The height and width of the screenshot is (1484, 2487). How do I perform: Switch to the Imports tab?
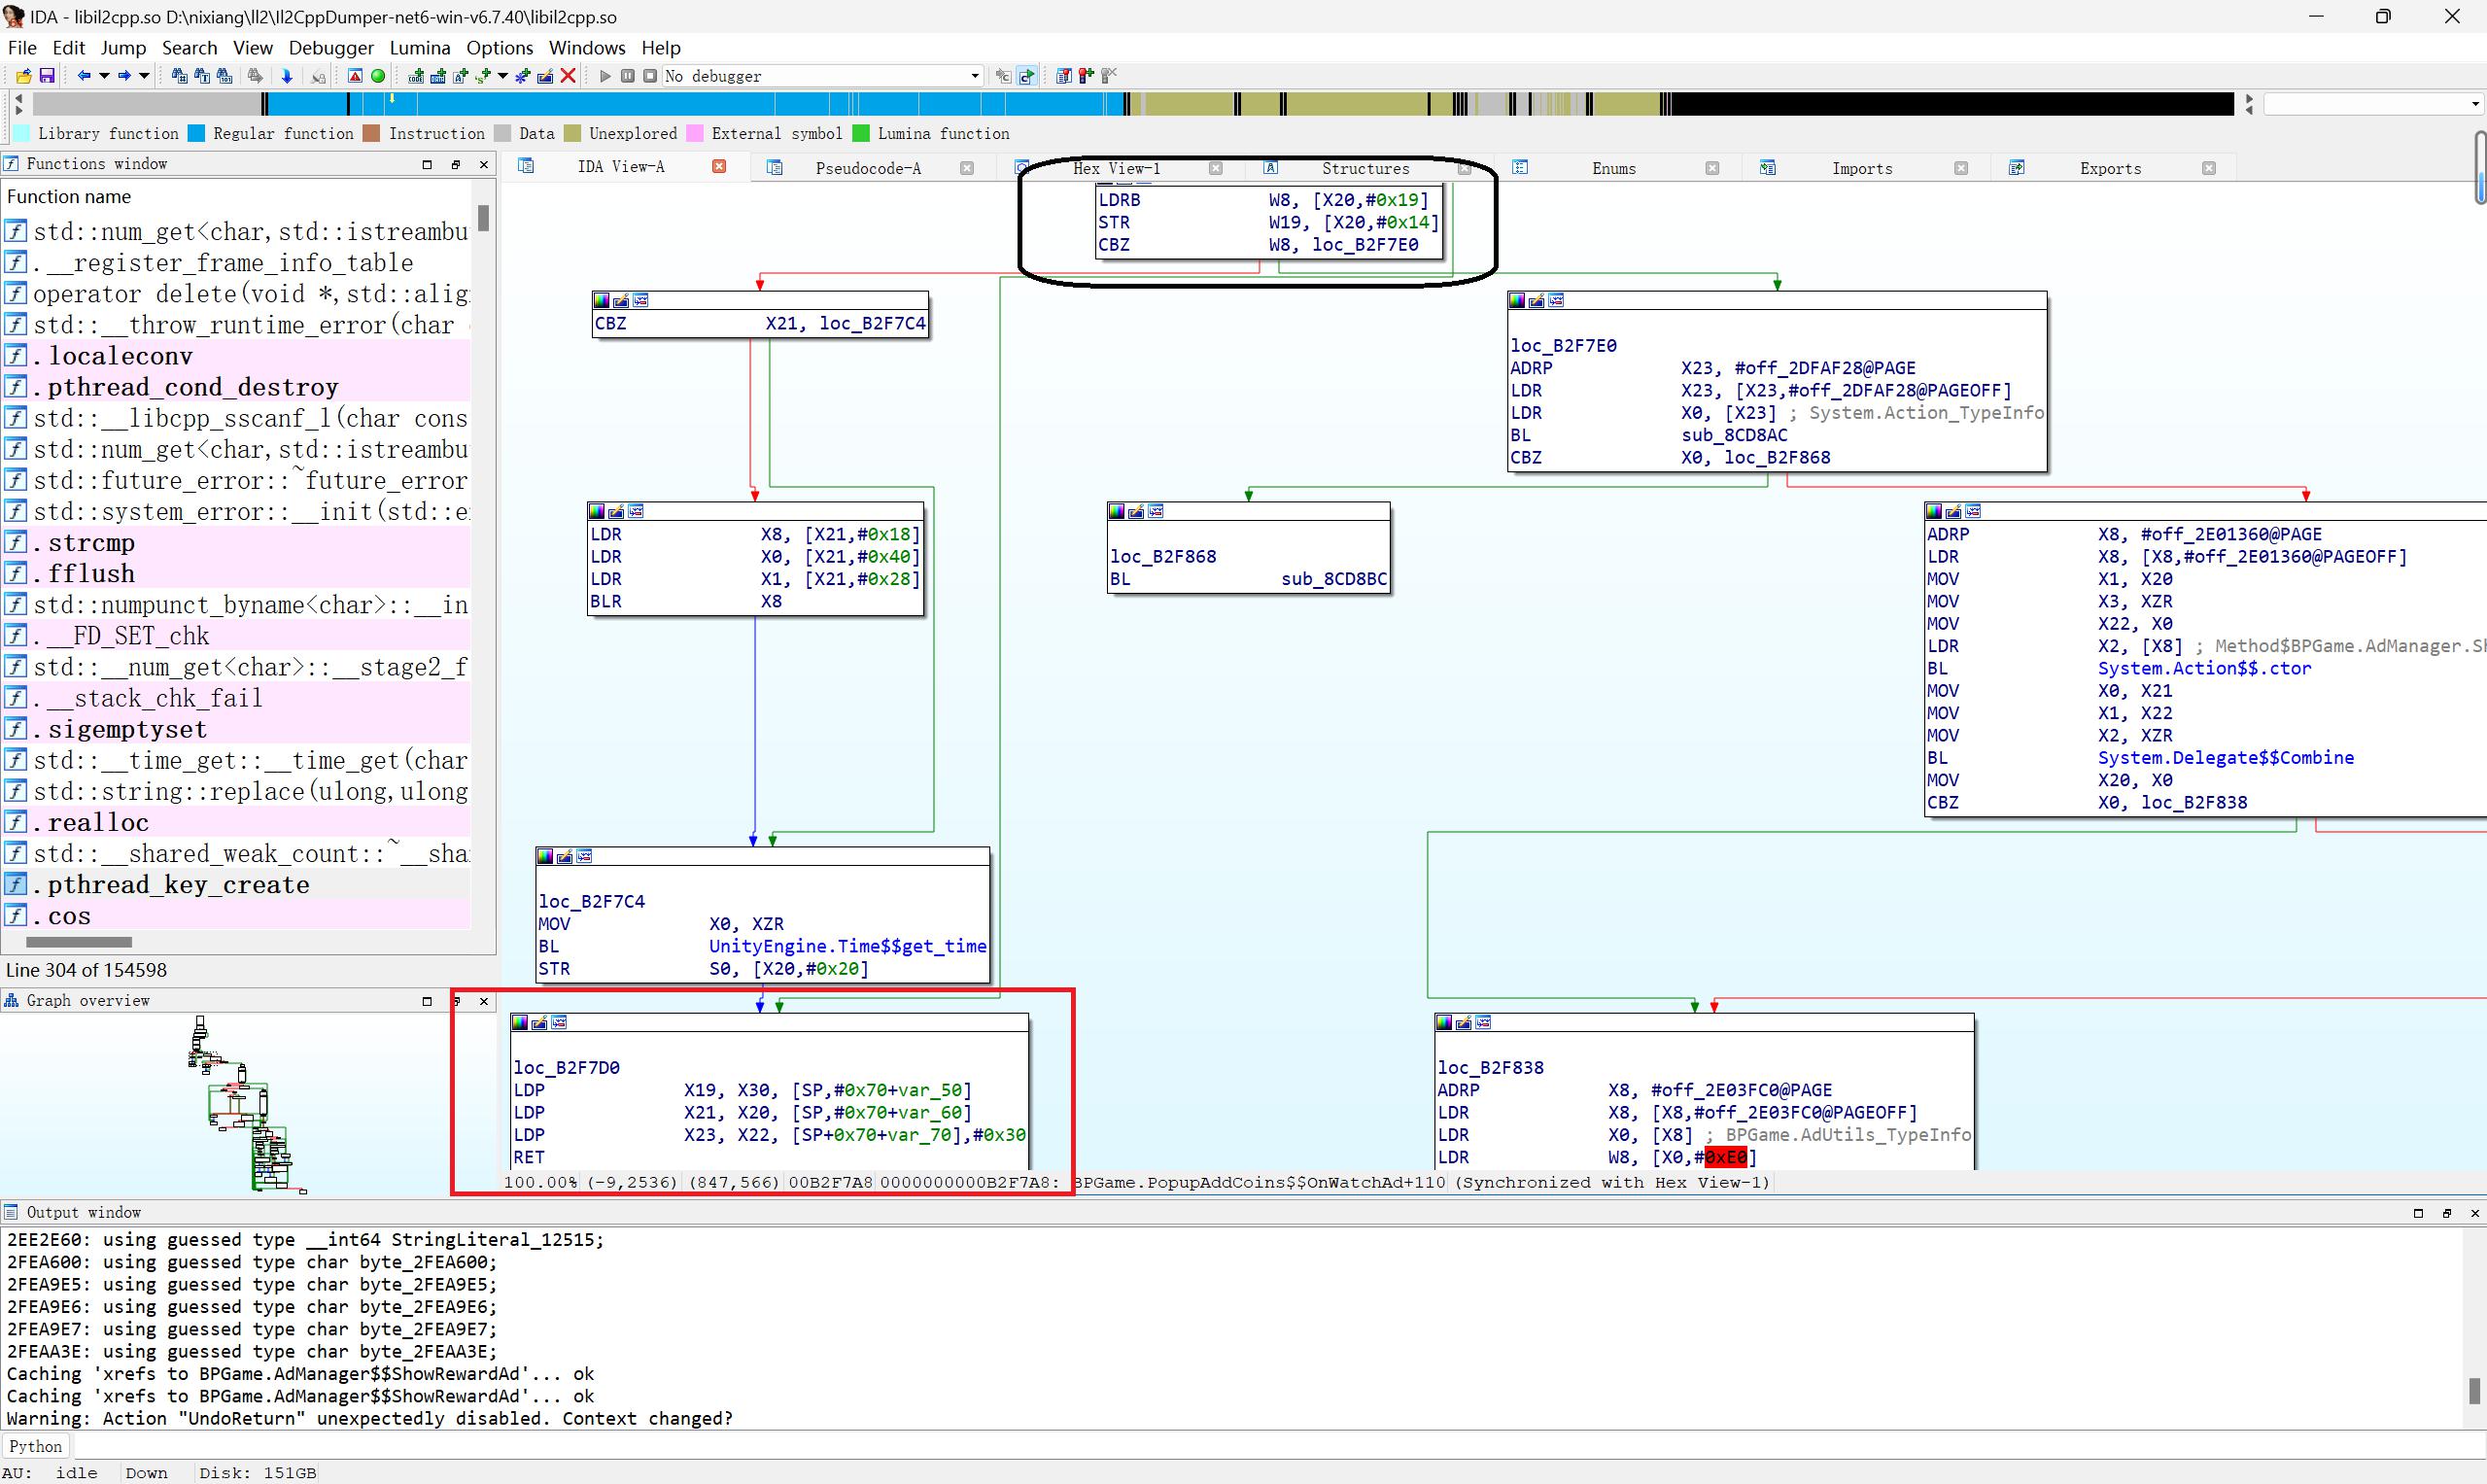pos(1862,168)
